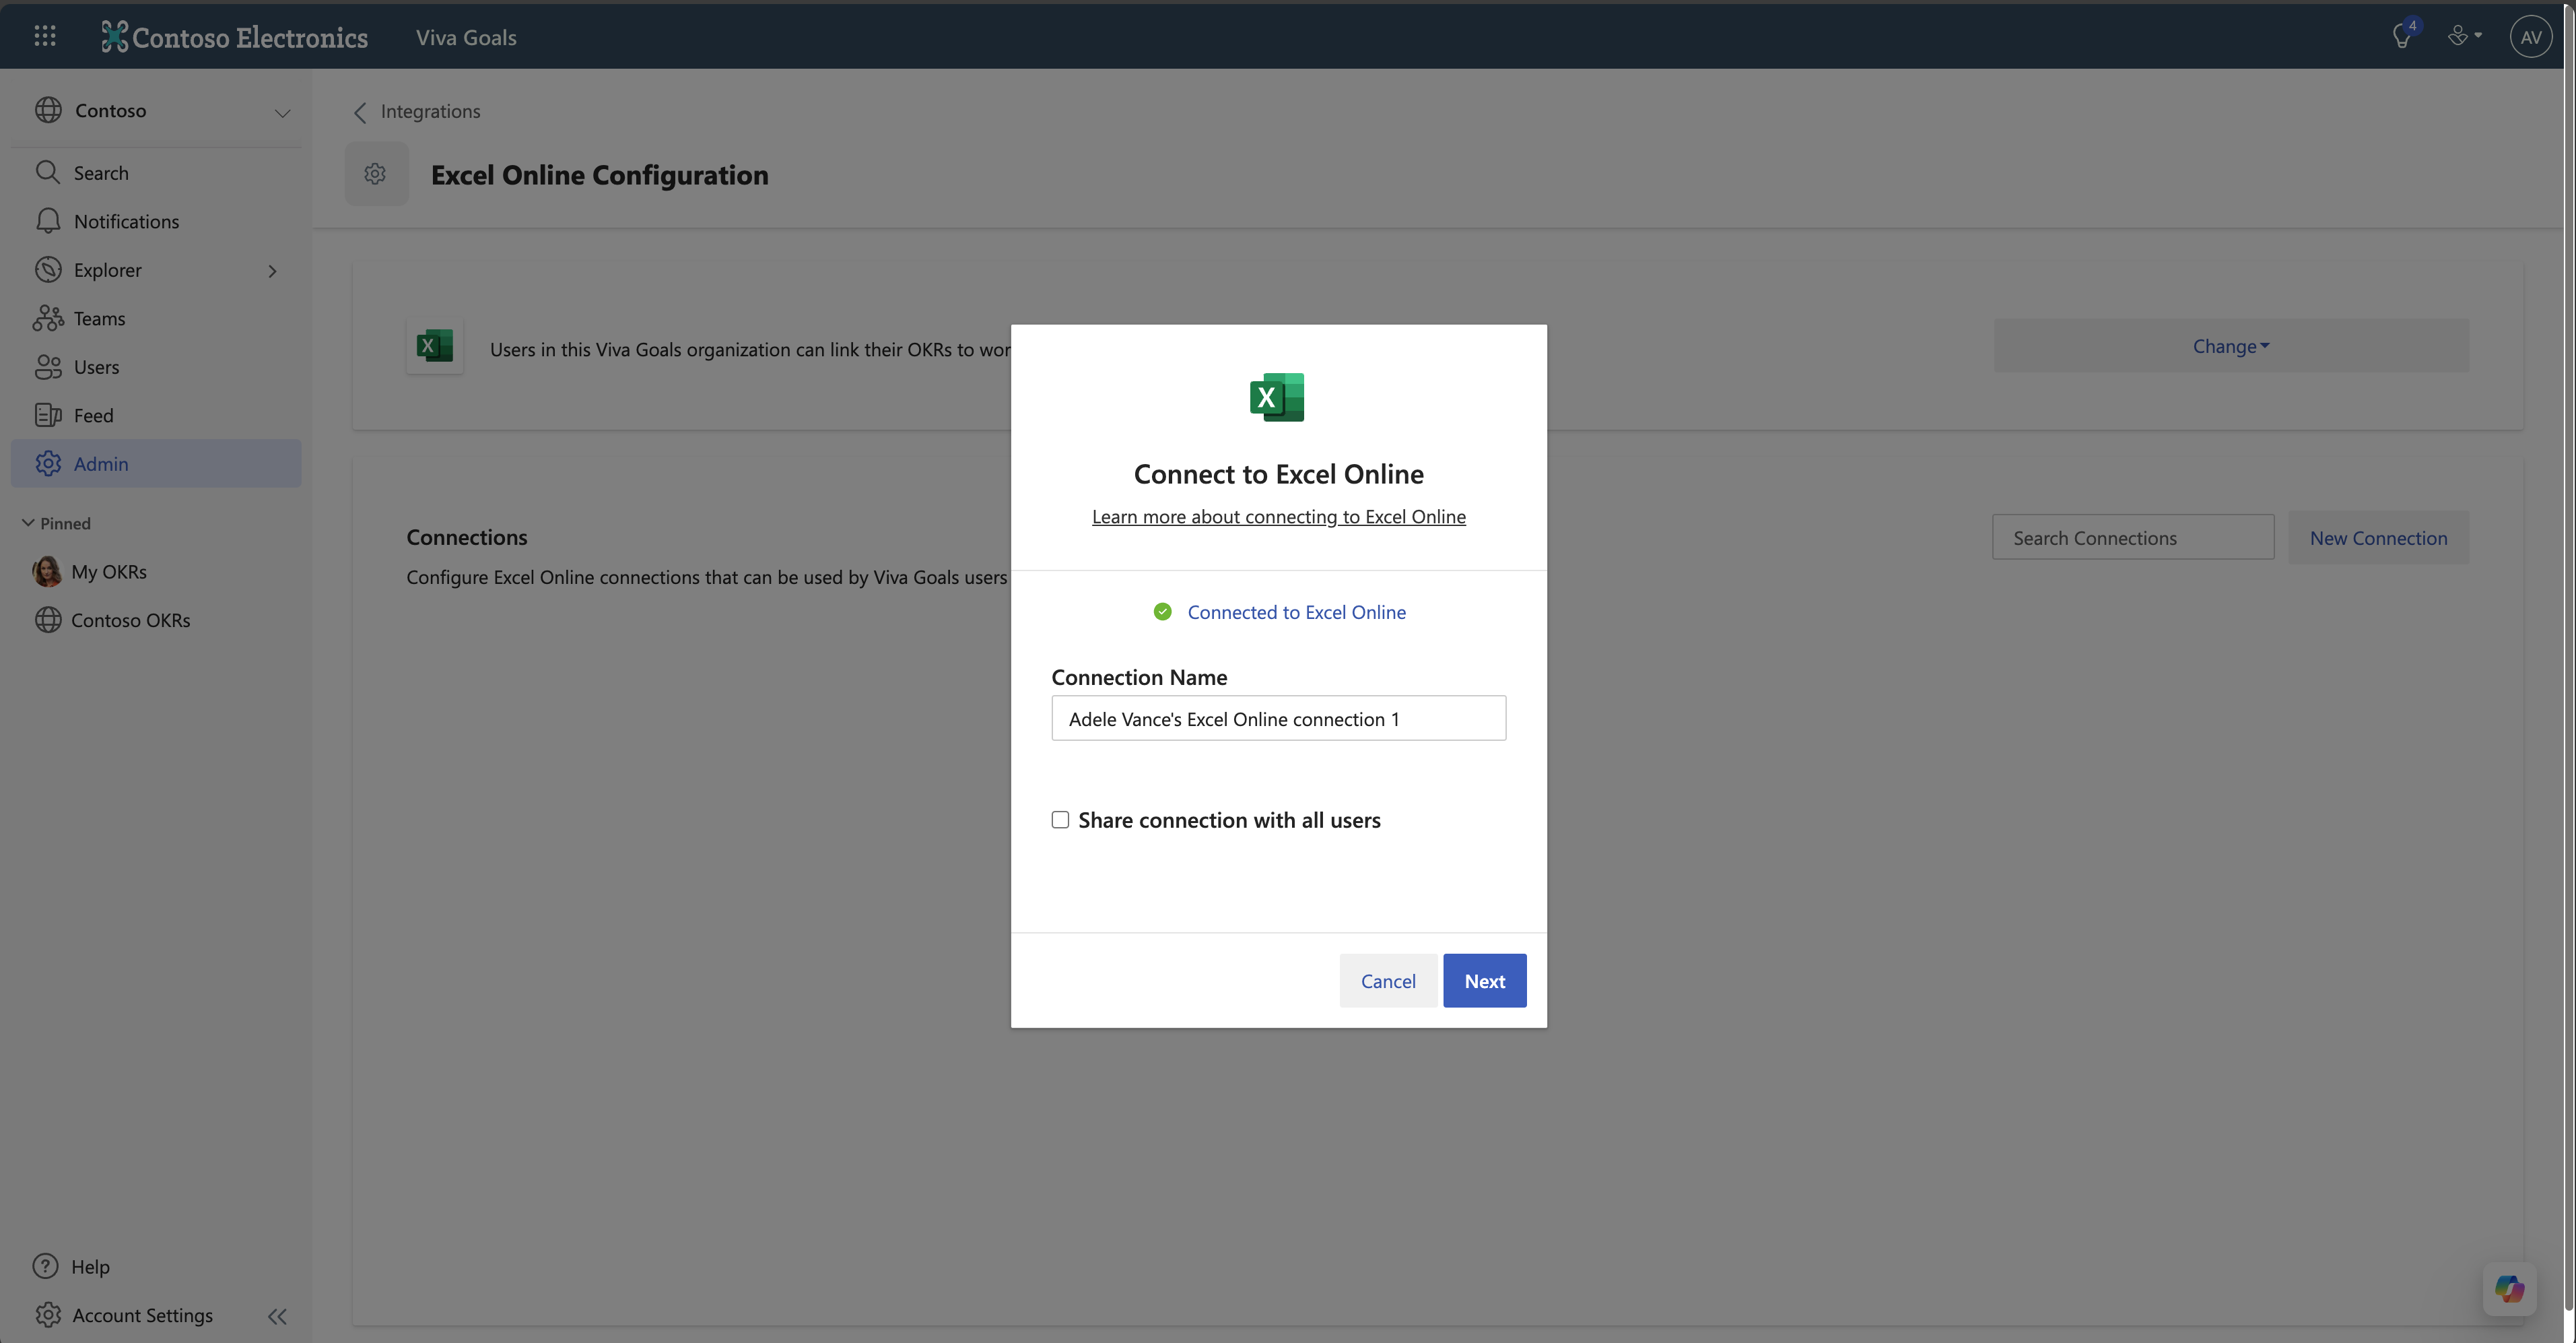The image size is (2576, 1343).
Task: Open the app launcher grid icon
Action: (x=45, y=36)
